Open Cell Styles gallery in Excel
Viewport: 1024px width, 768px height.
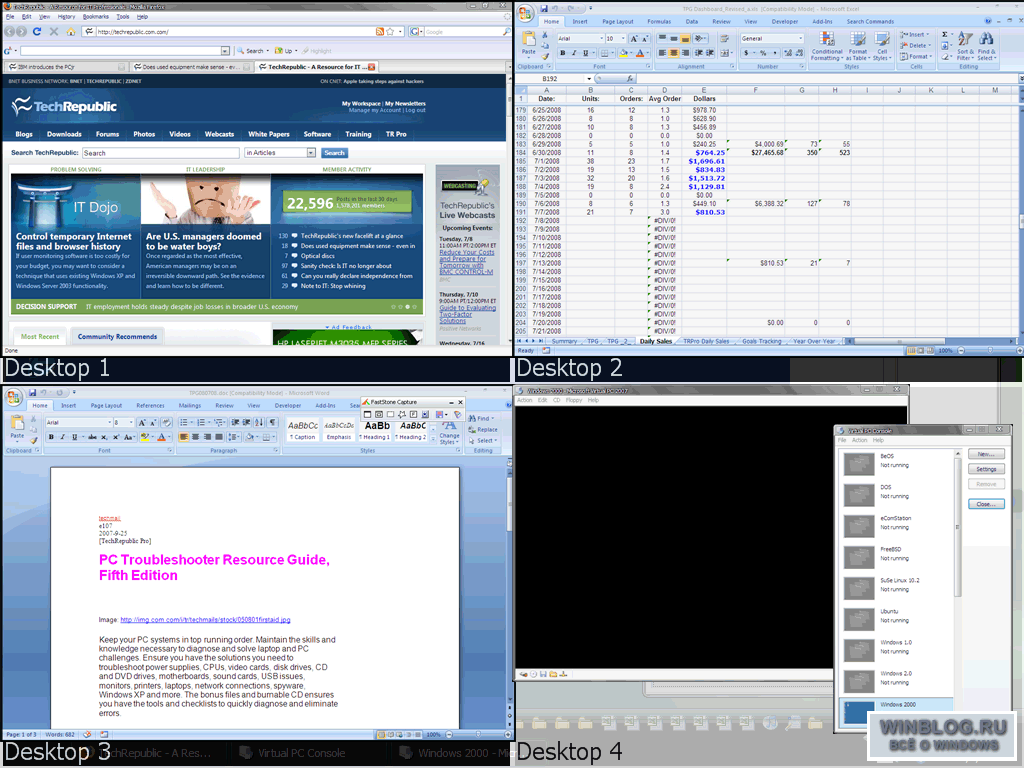tap(882, 46)
